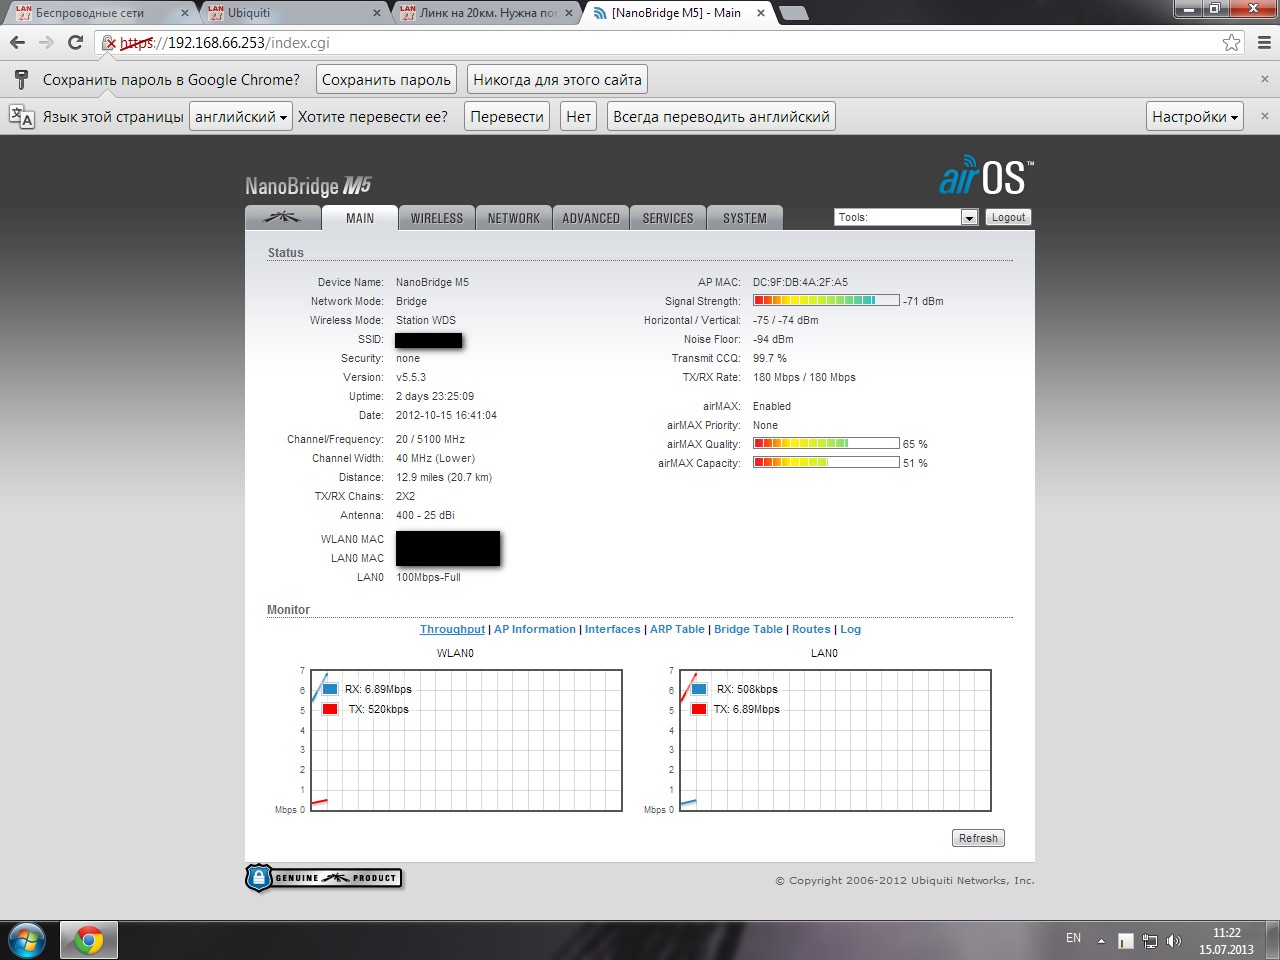The image size is (1280, 960).
Task: Switch to the SYSTEM tab
Action: tap(745, 218)
